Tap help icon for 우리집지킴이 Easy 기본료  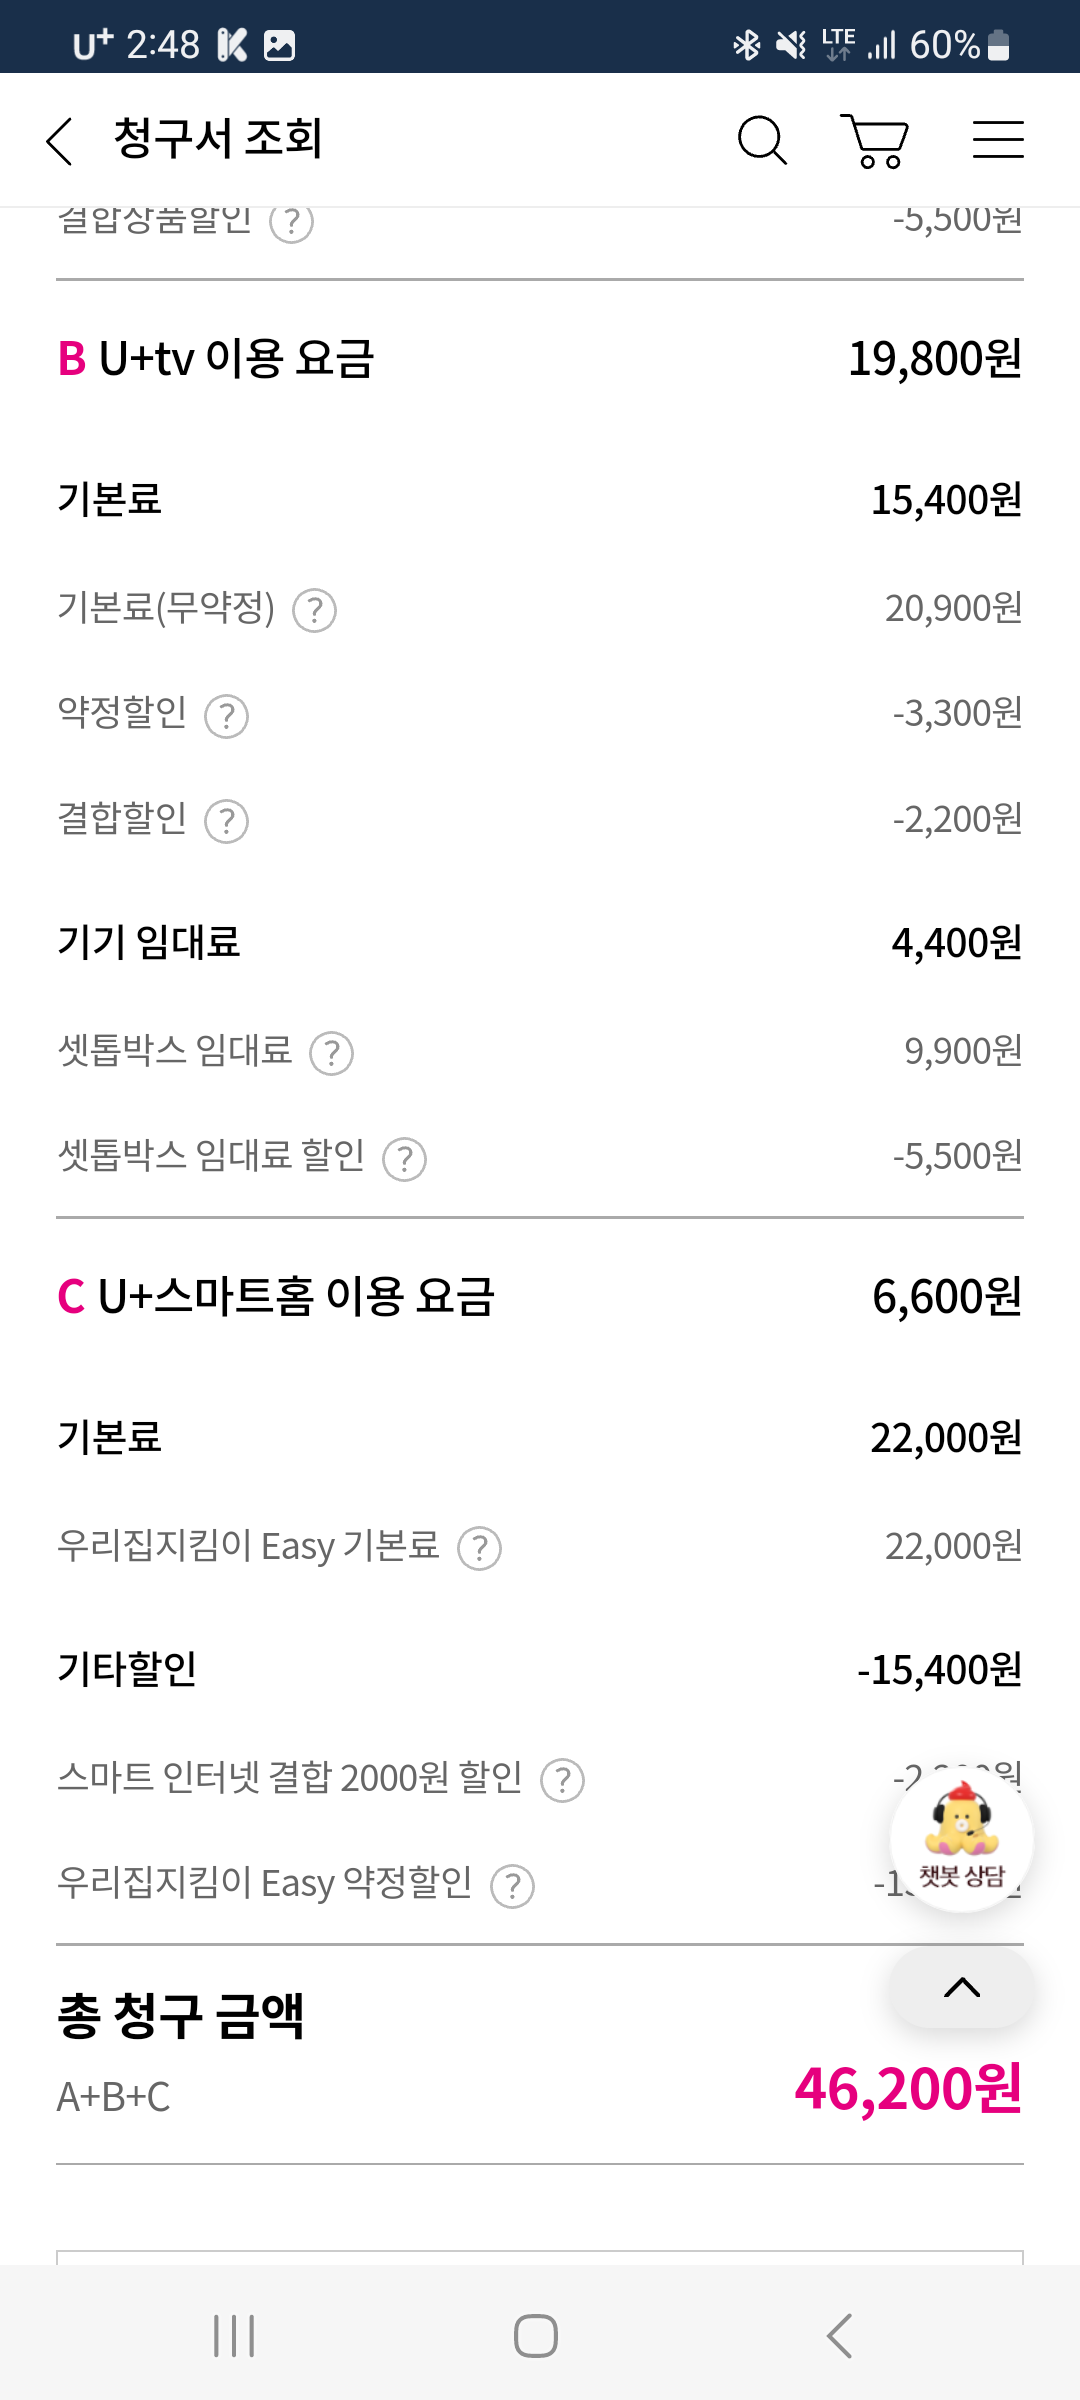coord(479,1549)
